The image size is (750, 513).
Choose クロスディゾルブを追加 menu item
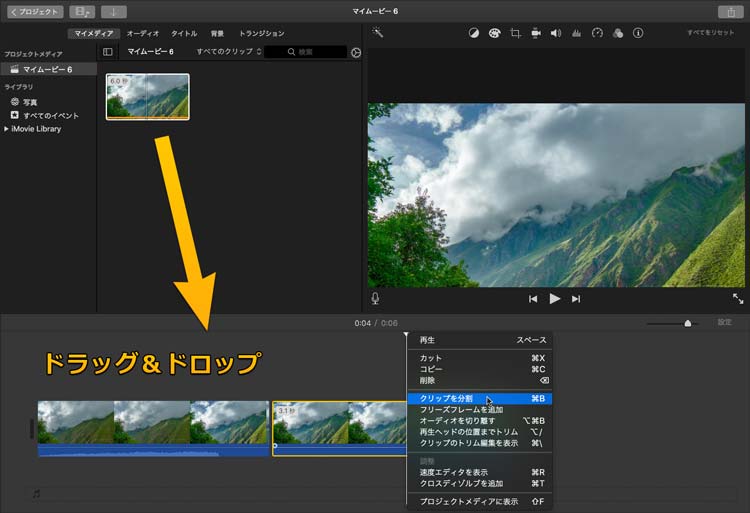(480, 483)
